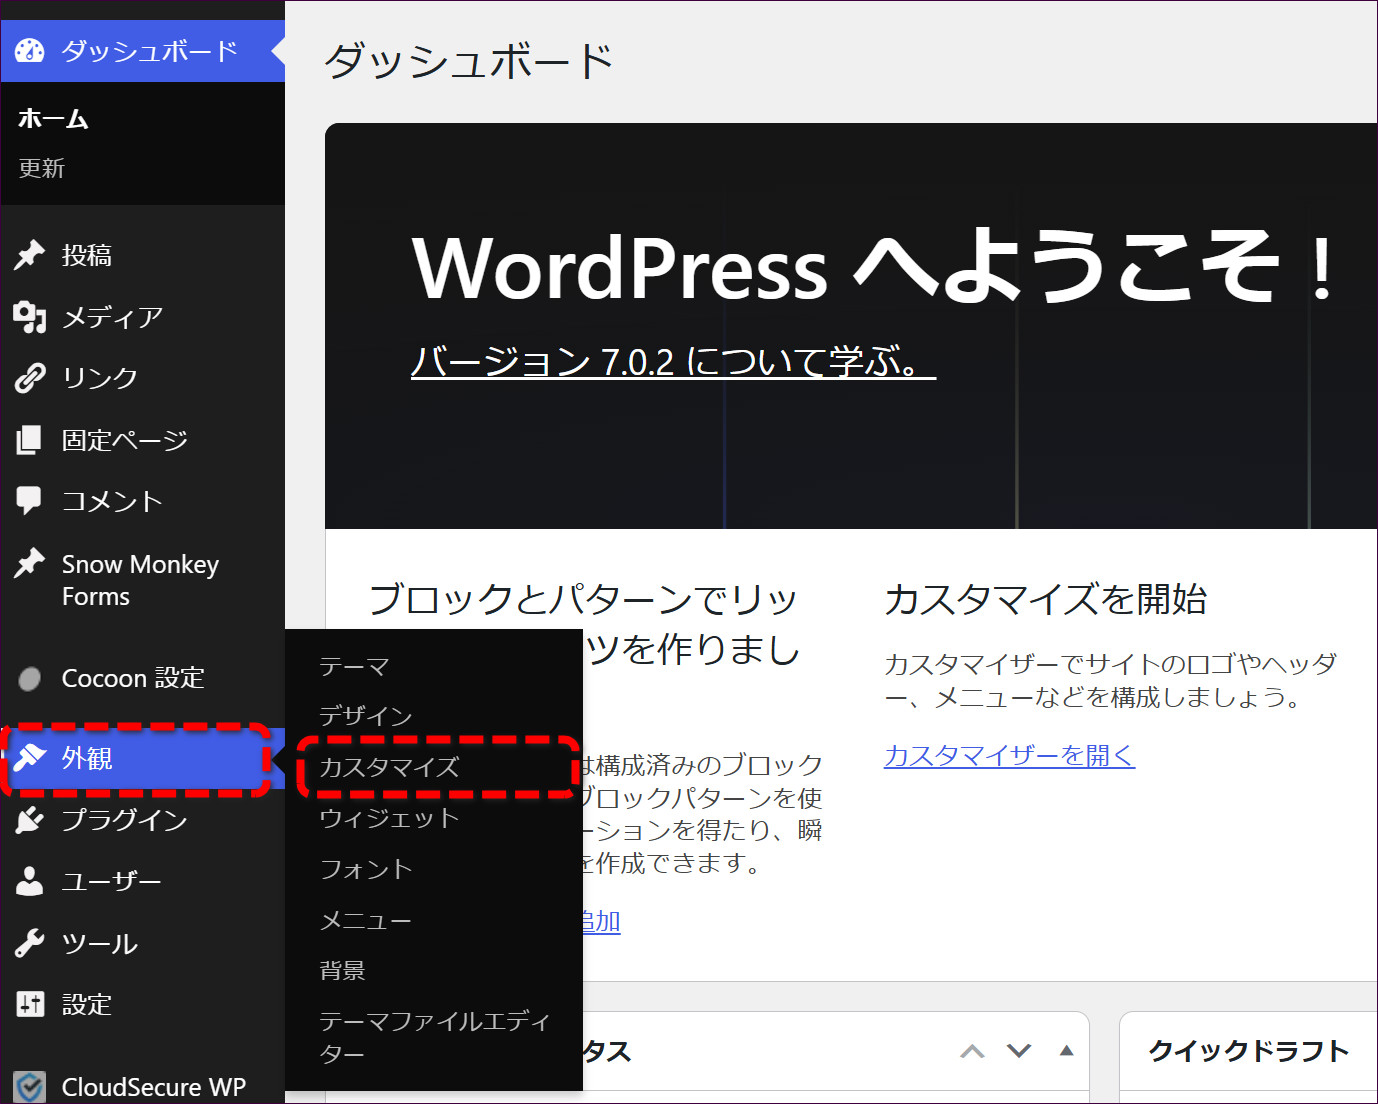
Task: Collapse the widget with the triangle toggle
Action: point(1066,1050)
